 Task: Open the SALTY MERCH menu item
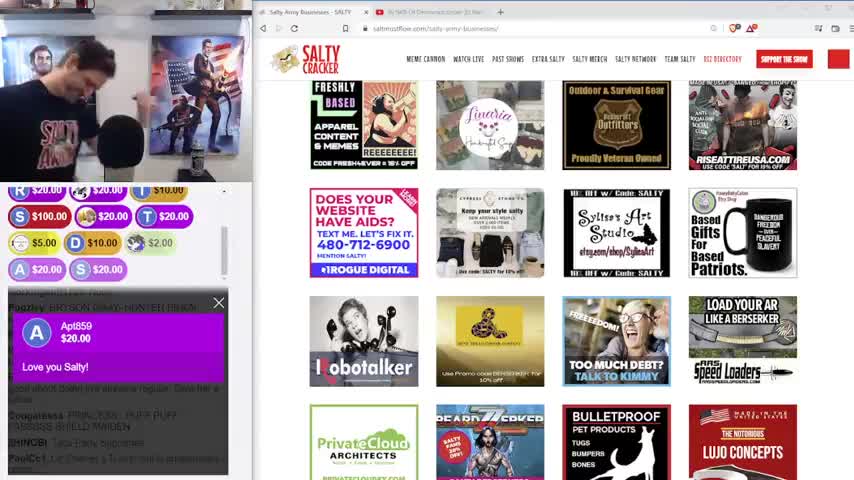[589, 59]
